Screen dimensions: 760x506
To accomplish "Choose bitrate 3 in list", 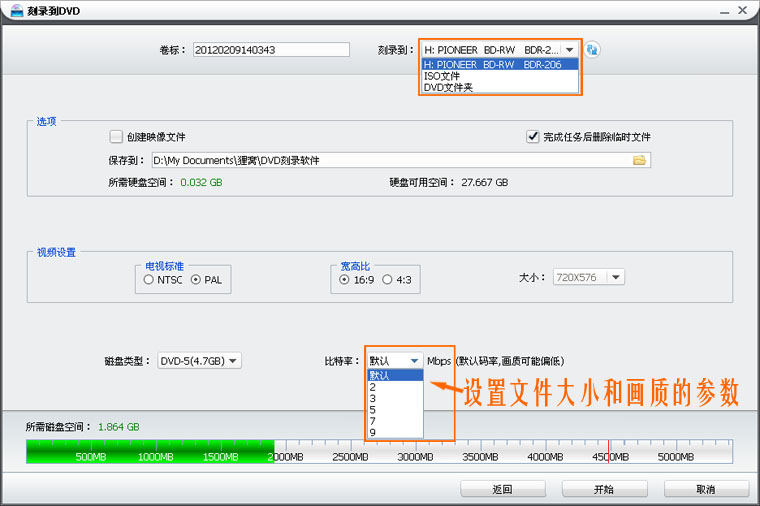I will coord(396,398).
